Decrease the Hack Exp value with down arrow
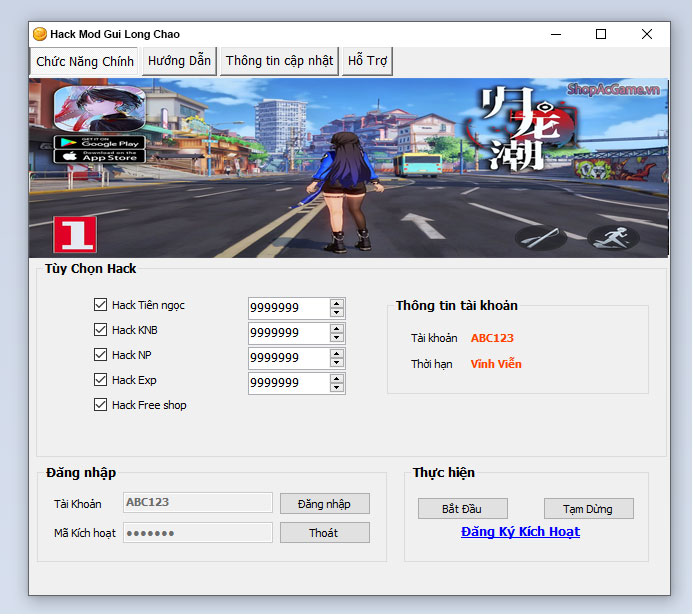Image resolution: width=693 pixels, height=616 pixels. point(337,388)
